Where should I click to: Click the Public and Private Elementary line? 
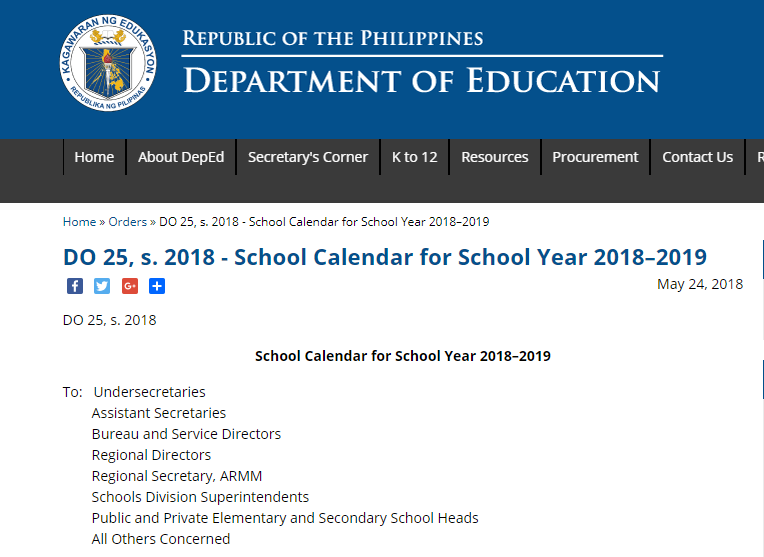(285, 518)
